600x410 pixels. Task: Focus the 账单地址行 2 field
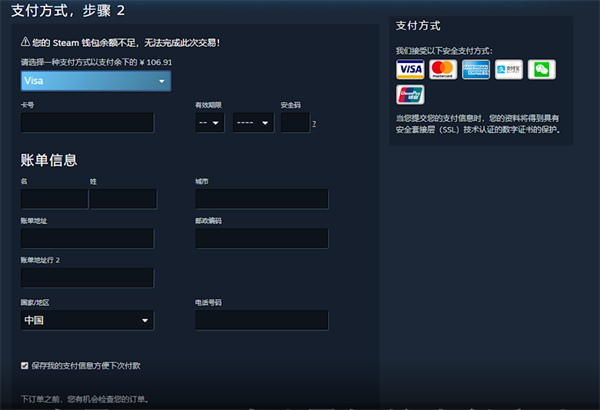[x=87, y=278]
